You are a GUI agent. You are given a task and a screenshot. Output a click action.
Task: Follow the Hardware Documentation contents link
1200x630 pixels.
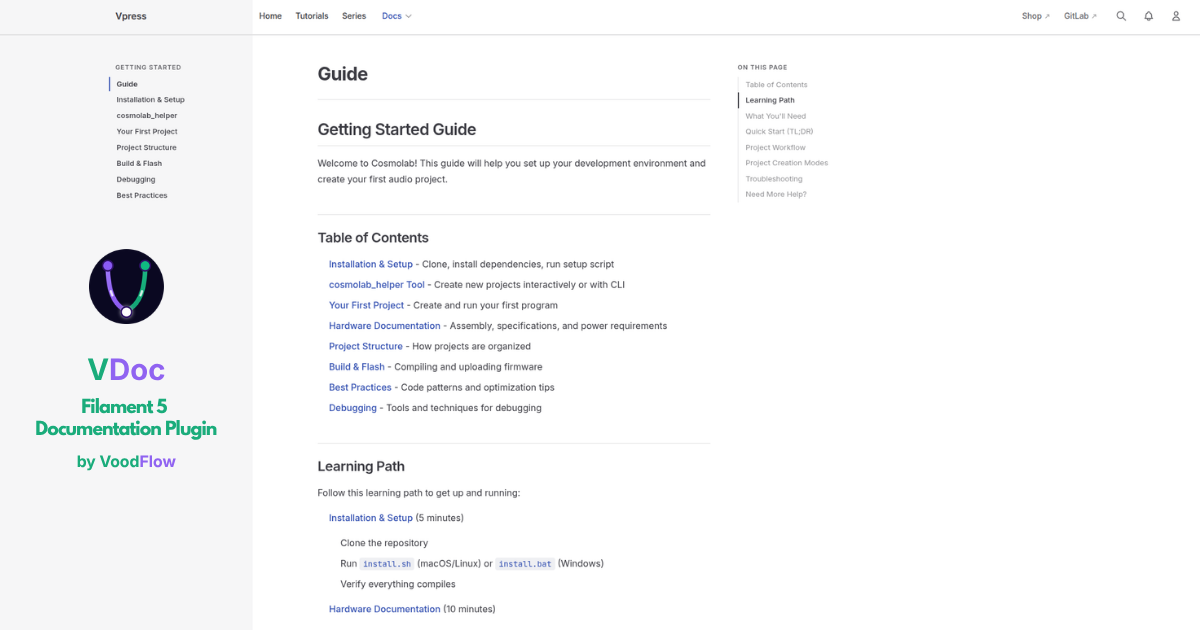point(385,326)
